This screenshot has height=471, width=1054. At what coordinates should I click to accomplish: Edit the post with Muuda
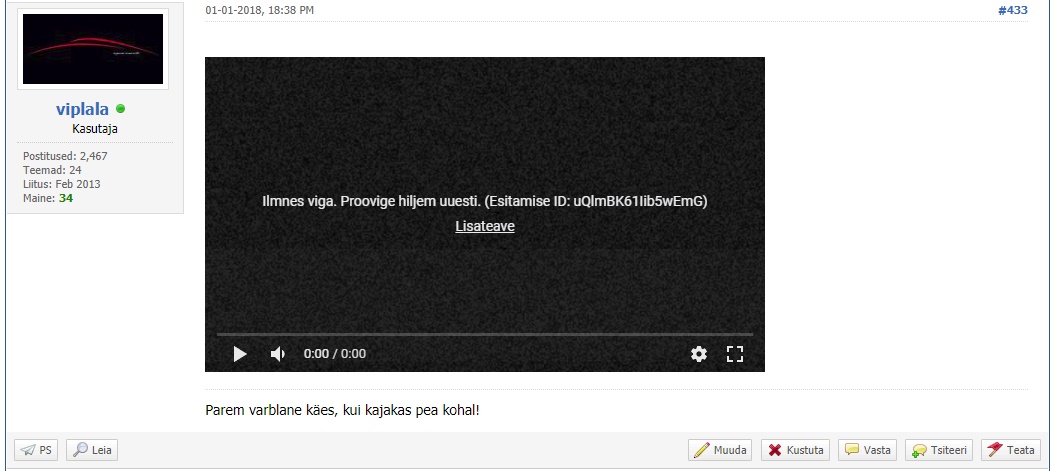[720, 450]
